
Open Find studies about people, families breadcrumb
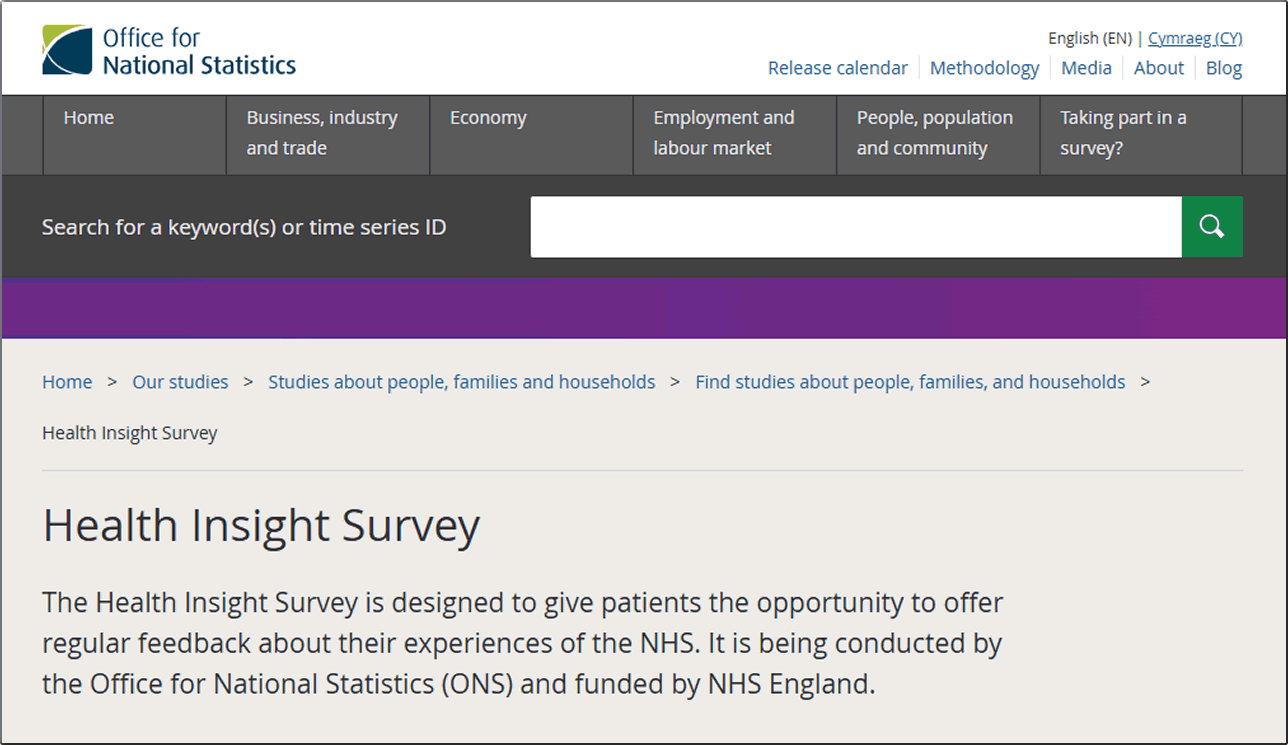pos(910,382)
